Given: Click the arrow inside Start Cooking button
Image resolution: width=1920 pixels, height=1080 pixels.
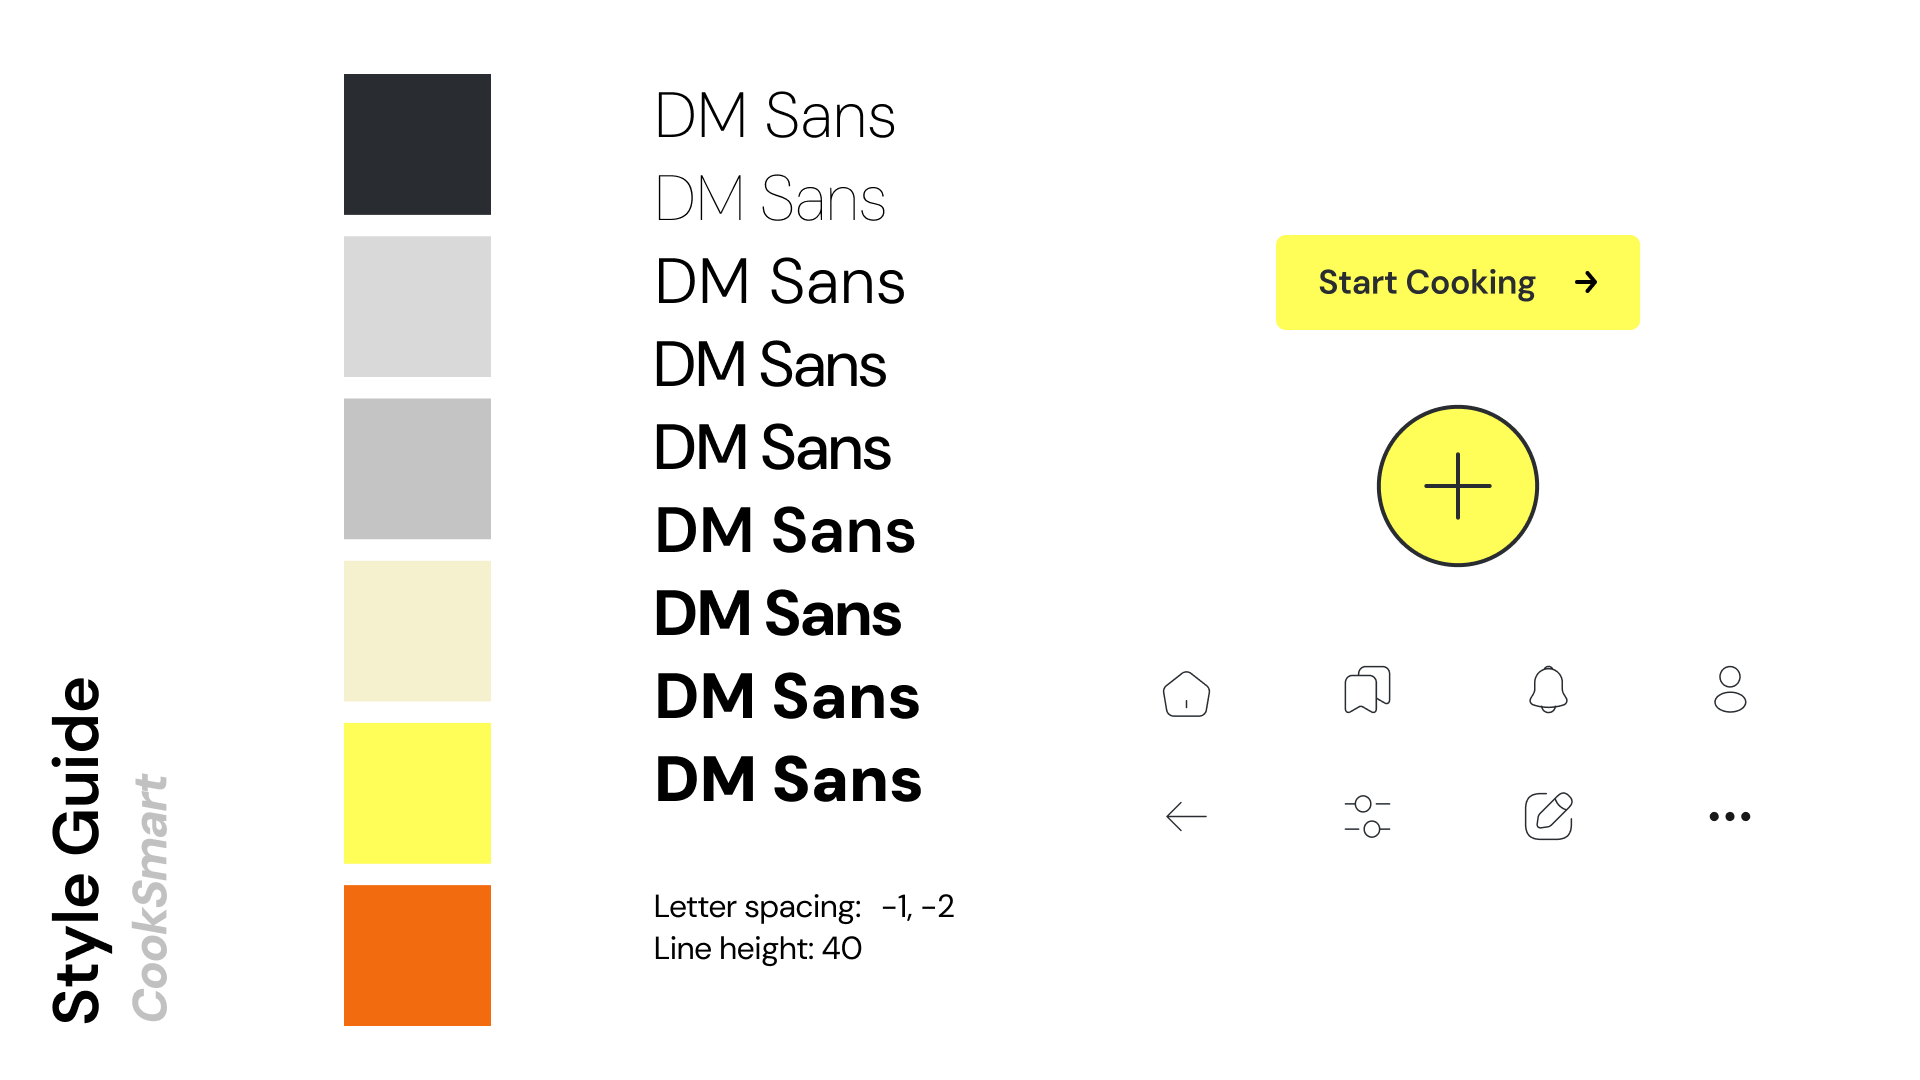Looking at the screenshot, I should [x=1586, y=283].
